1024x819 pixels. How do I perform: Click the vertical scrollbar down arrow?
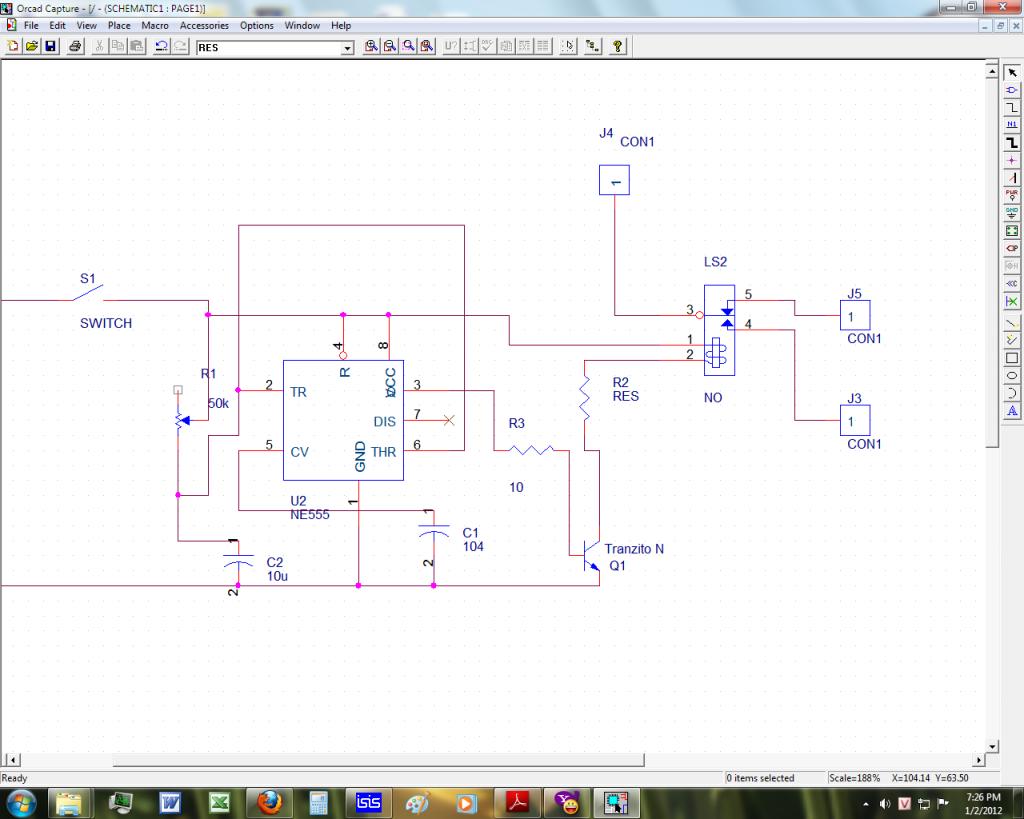[x=992, y=746]
